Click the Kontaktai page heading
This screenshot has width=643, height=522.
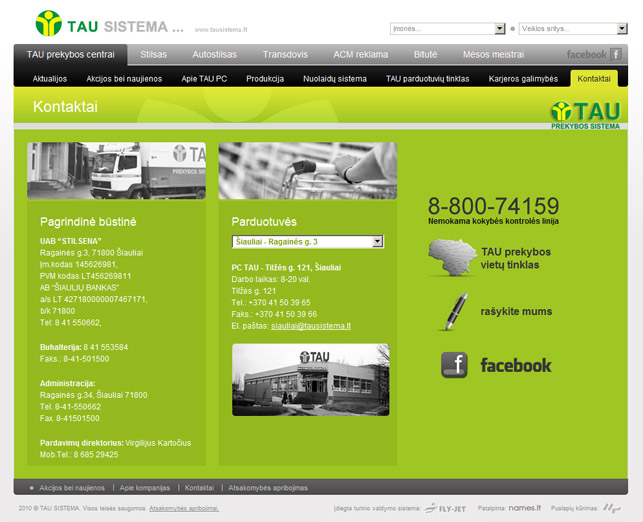(65, 107)
